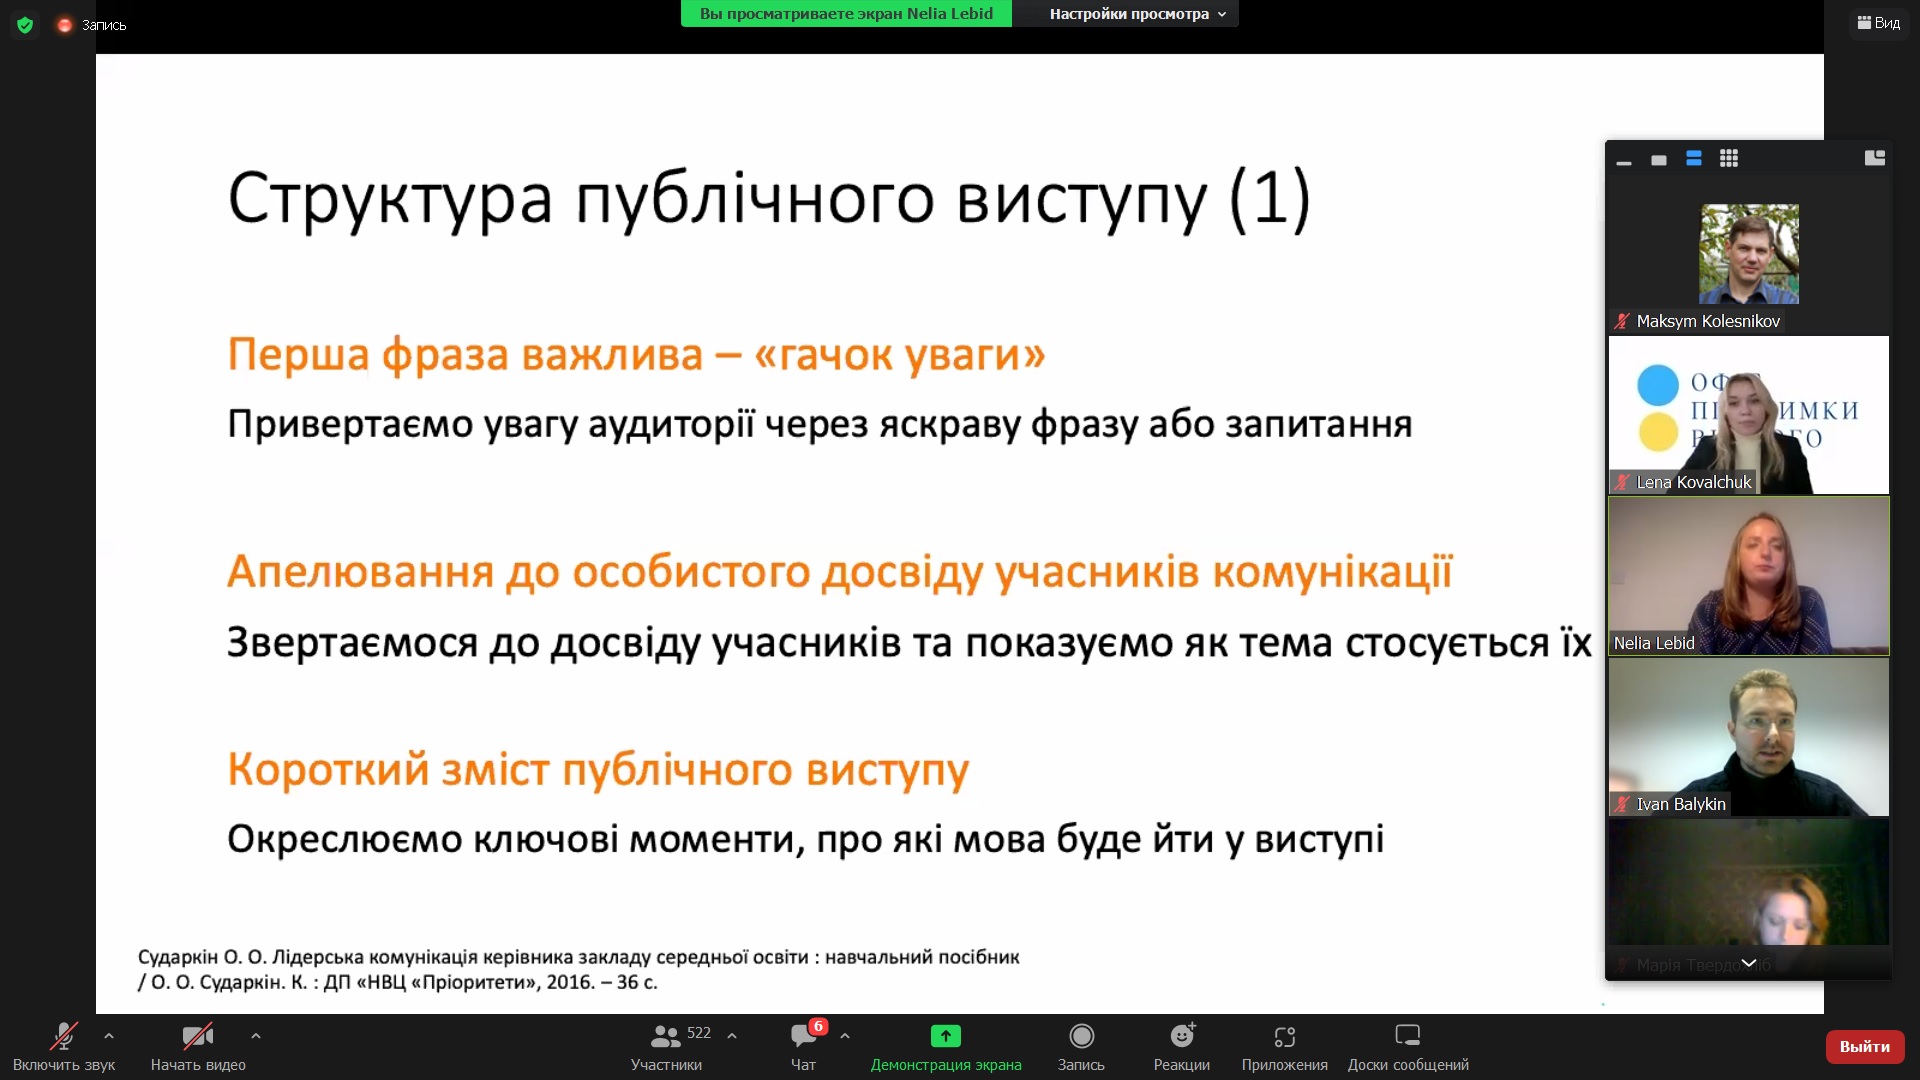
Task: Click the green Share Screen icon
Action: [x=945, y=1036]
